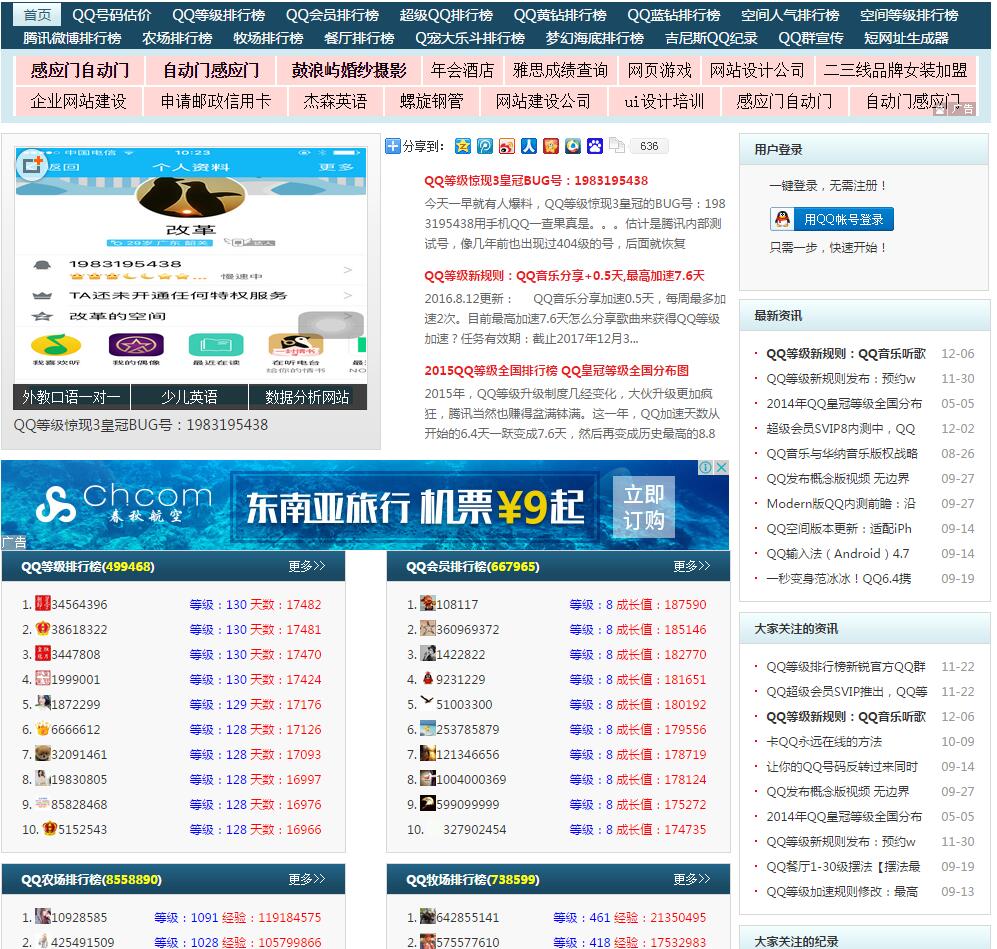Screen dimensions: 997x949
Task: Click ad link ui设计培训
Action: [664, 102]
